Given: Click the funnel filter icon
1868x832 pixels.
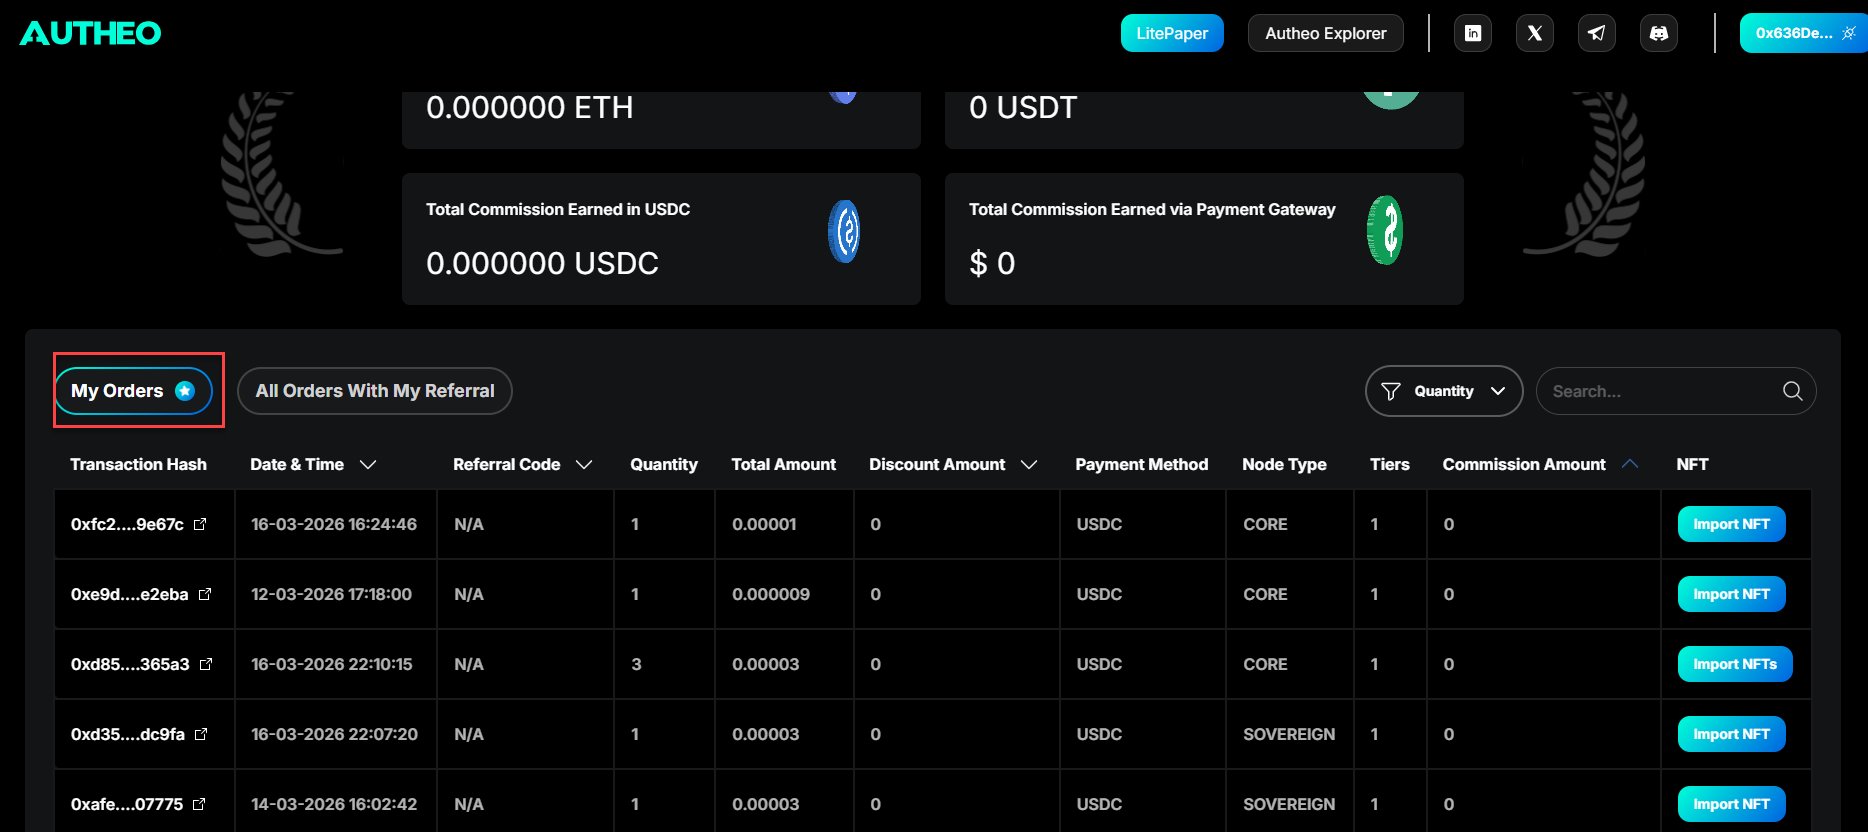Looking at the screenshot, I should 1390,391.
